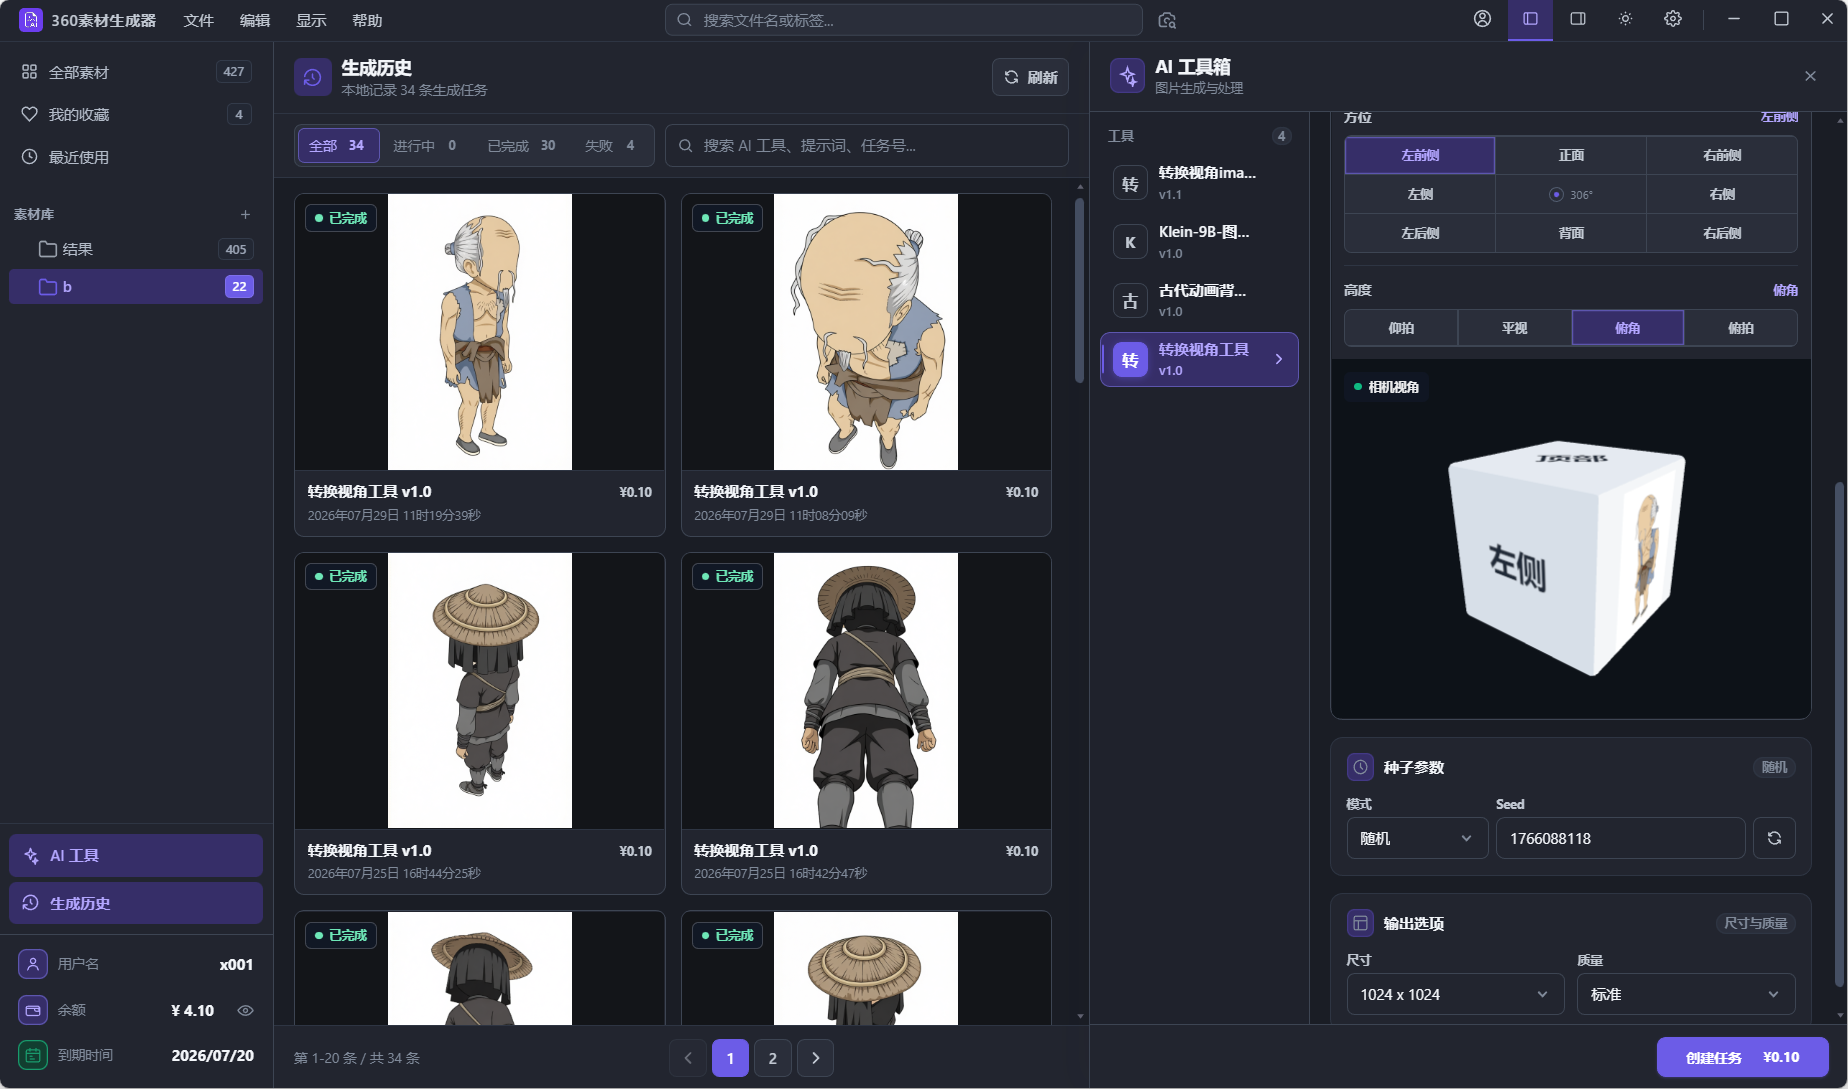Focus the top file name search field
1848x1089 pixels.
pyautogui.click(x=904, y=20)
